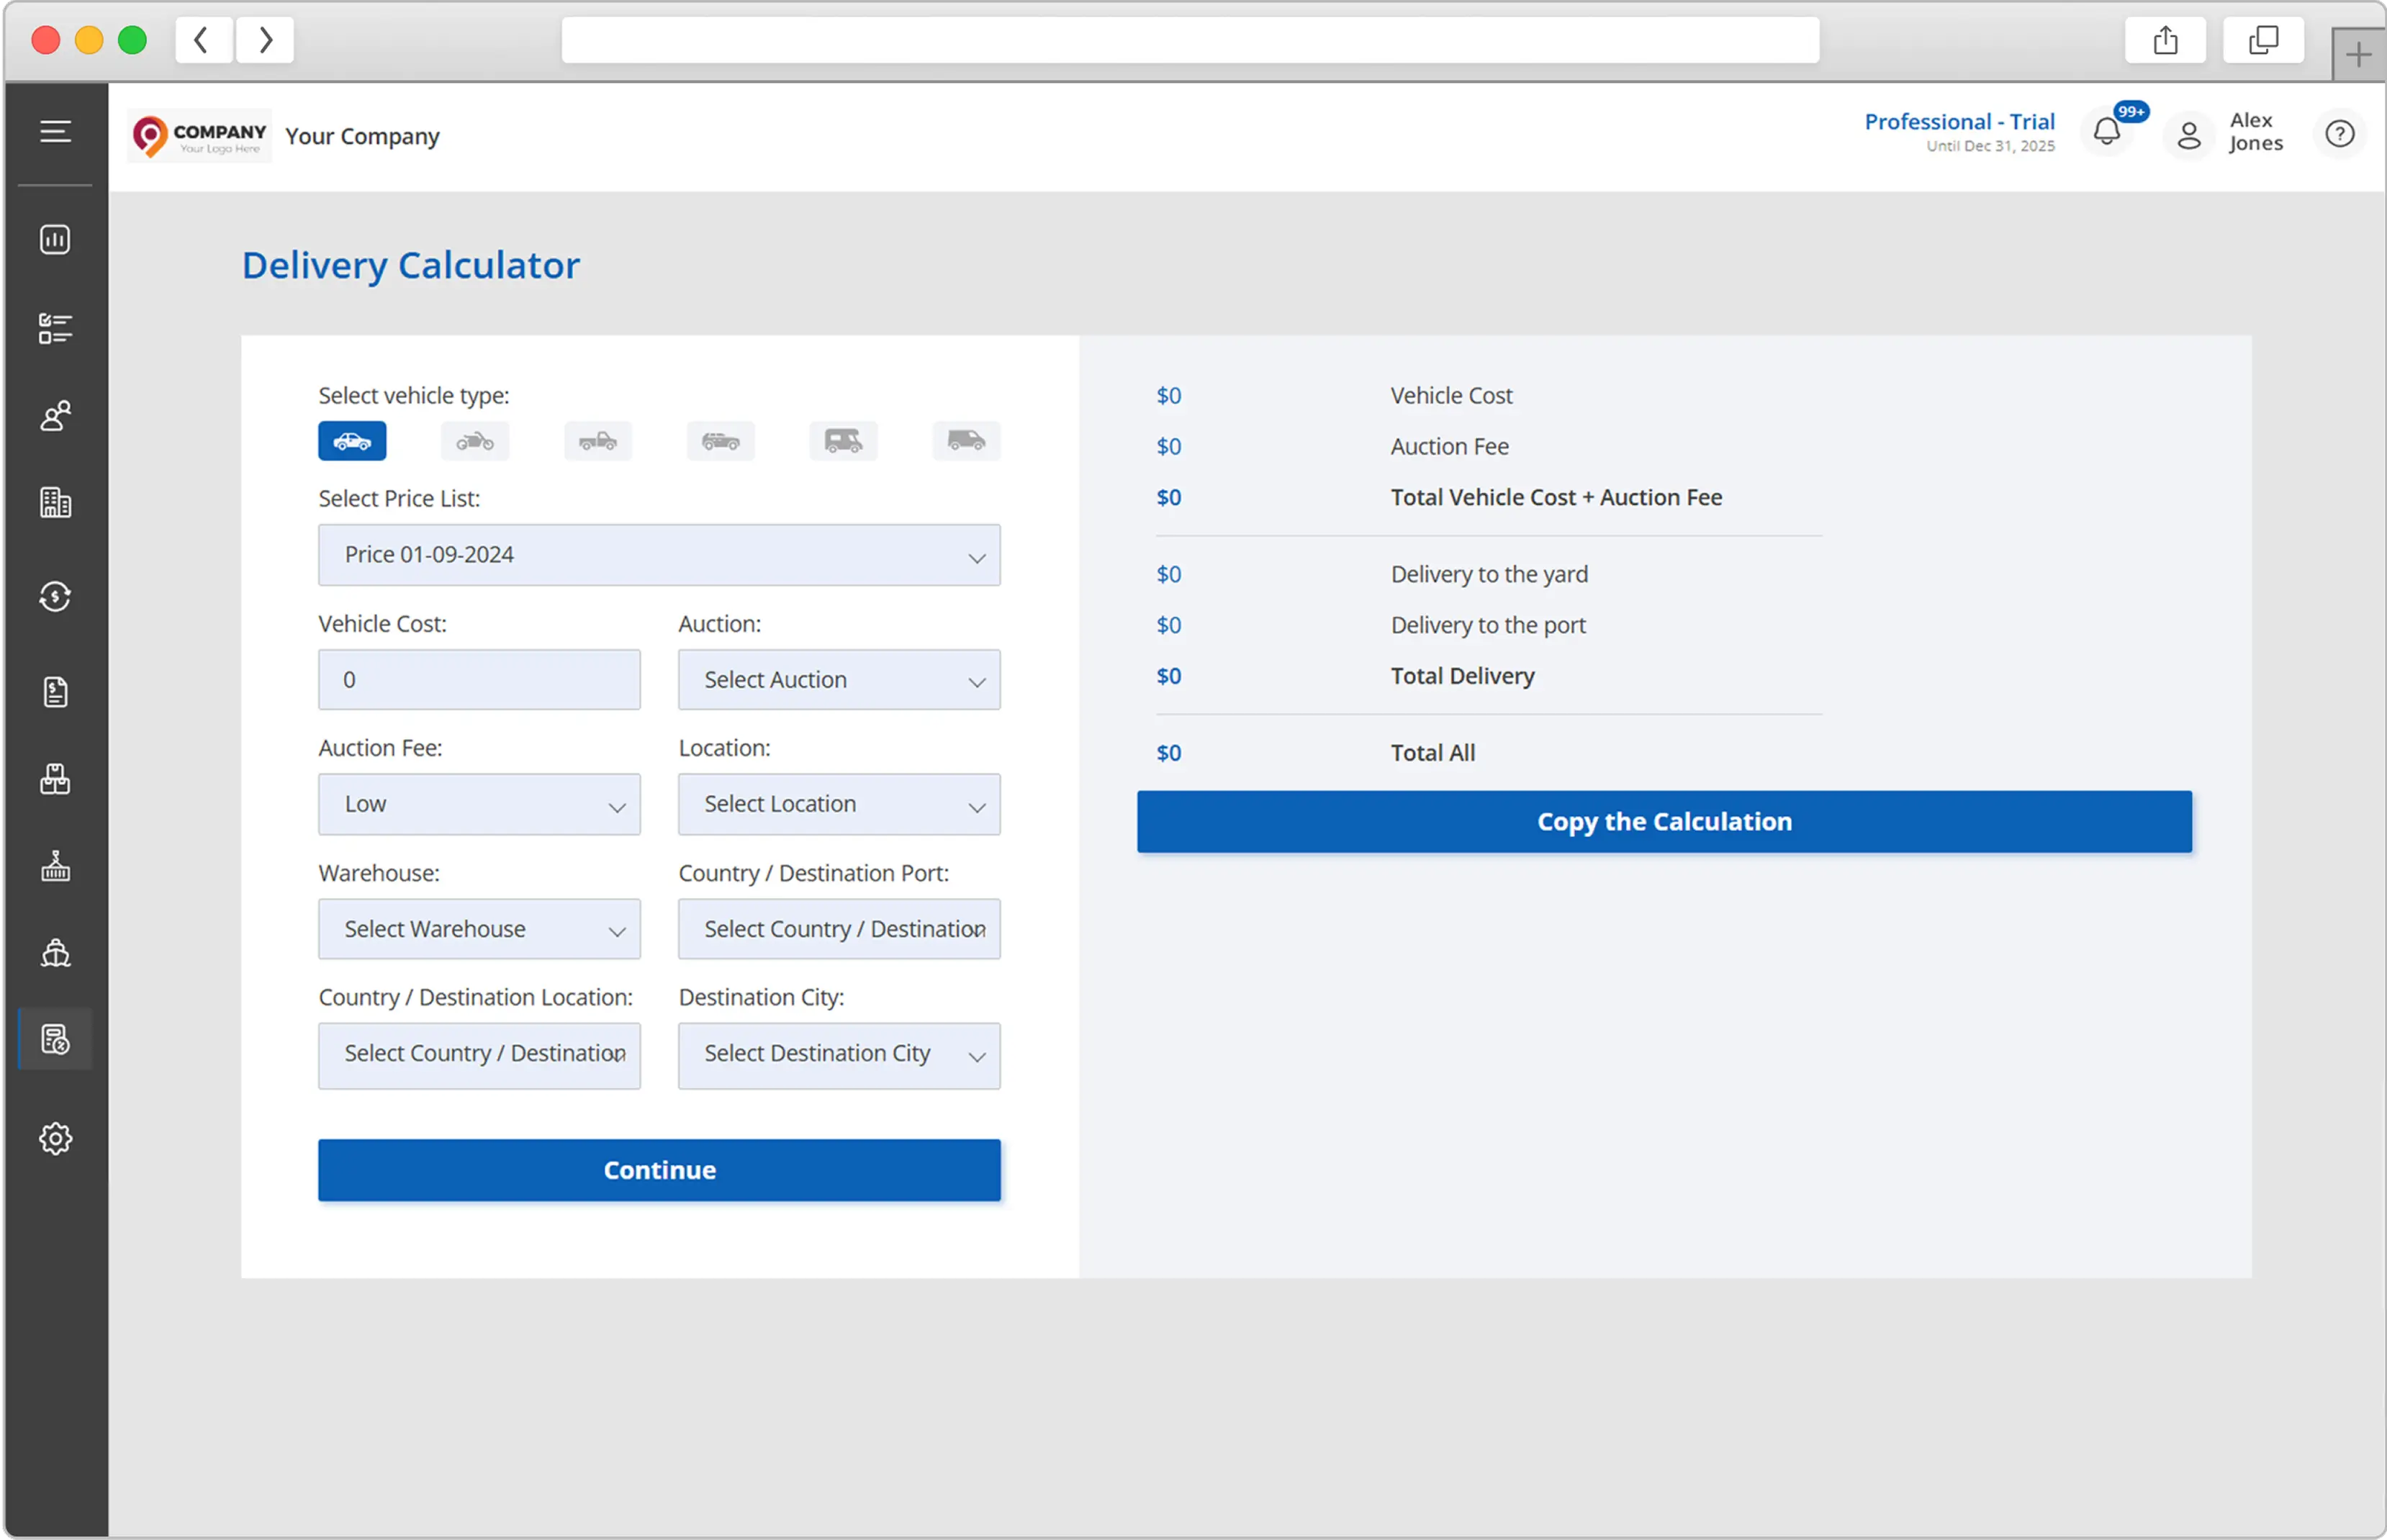
Task: Click the Vehicle Cost input field
Action: coord(479,680)
